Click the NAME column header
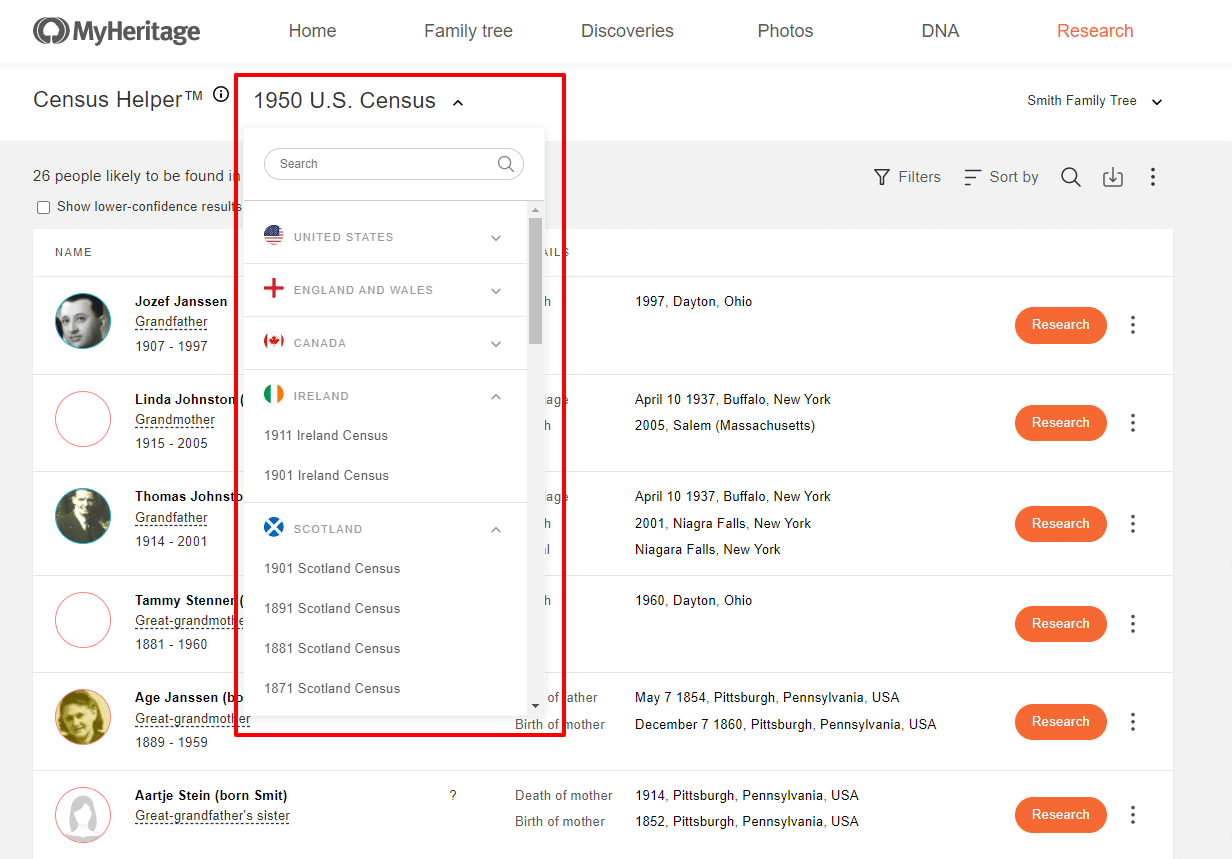The image size is (1232, 859). coord(73,252)
